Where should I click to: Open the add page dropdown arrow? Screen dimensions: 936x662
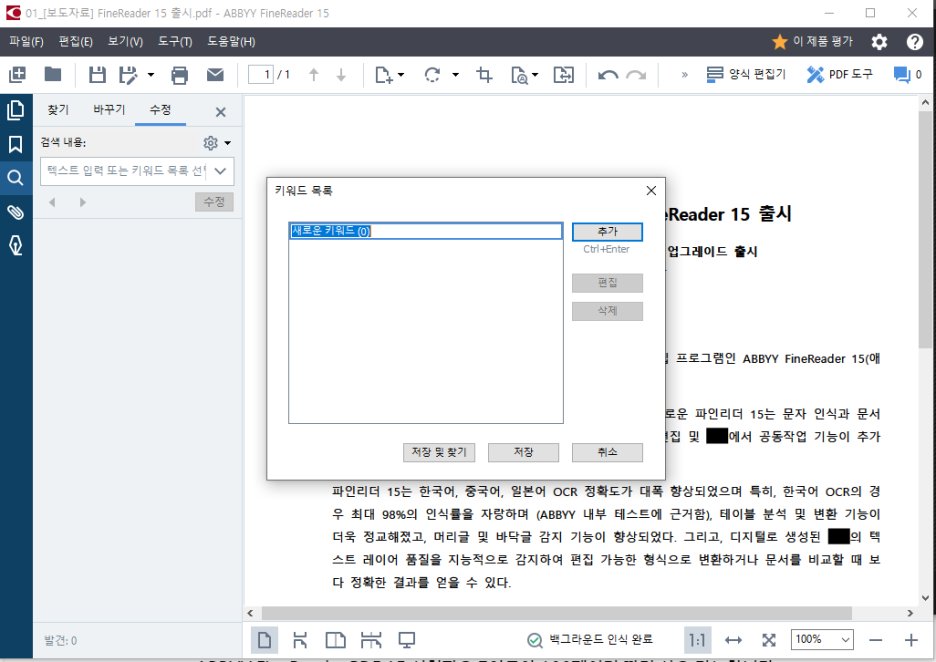tap(401, 75)
